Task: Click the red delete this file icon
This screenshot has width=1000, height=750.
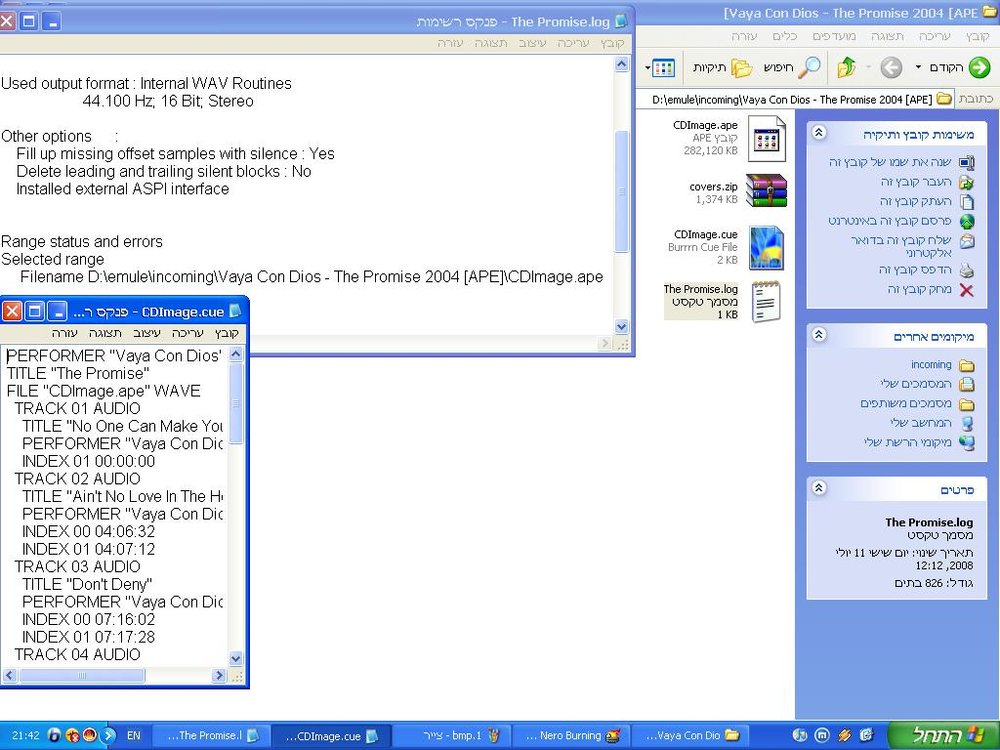Action: [967, 290]
